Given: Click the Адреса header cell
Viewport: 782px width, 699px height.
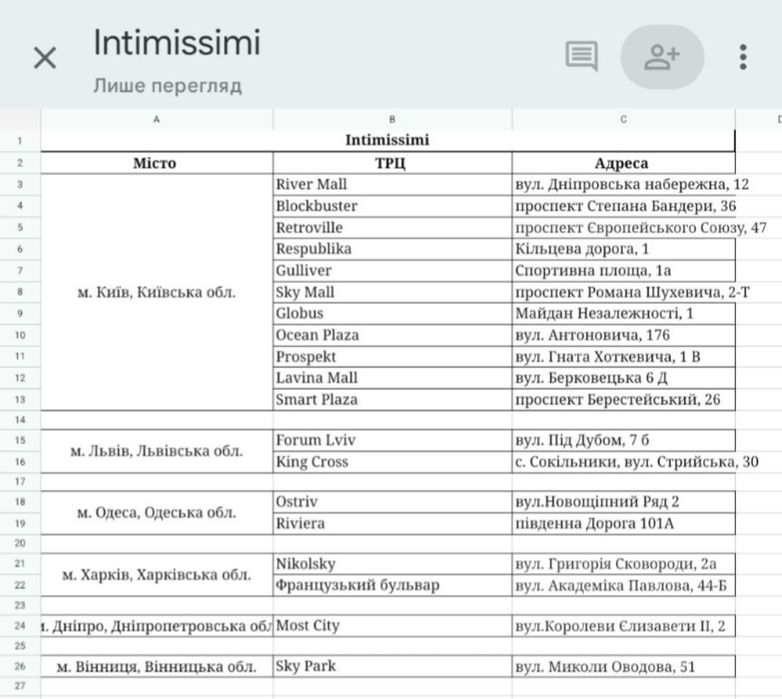Looking at the screenshot, I should pos(623,163).
